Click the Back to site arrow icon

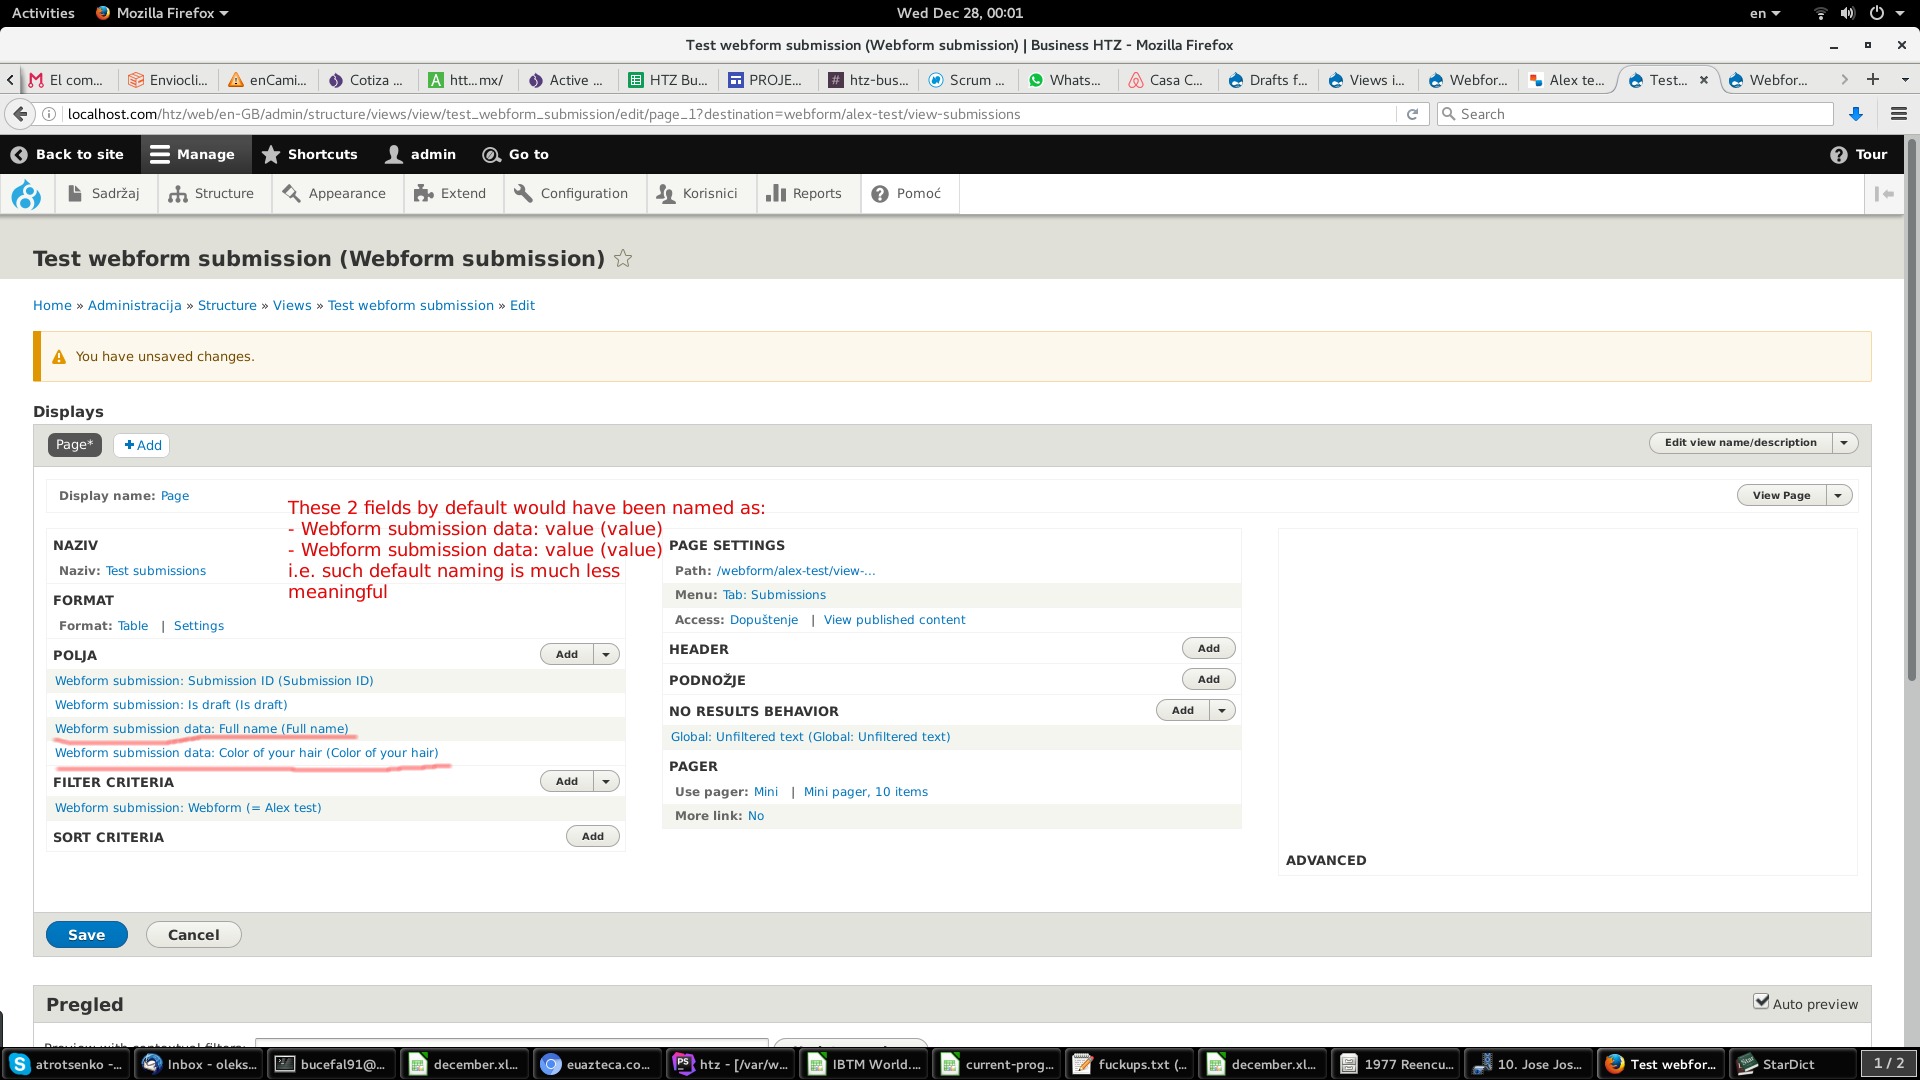tap(19, 155)
